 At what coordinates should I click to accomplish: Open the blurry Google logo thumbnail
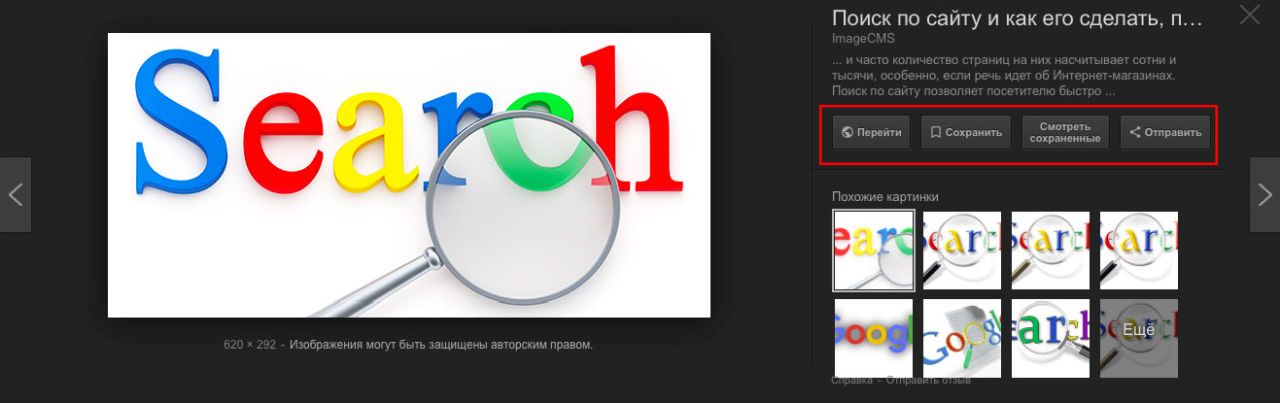pos(873,338)
